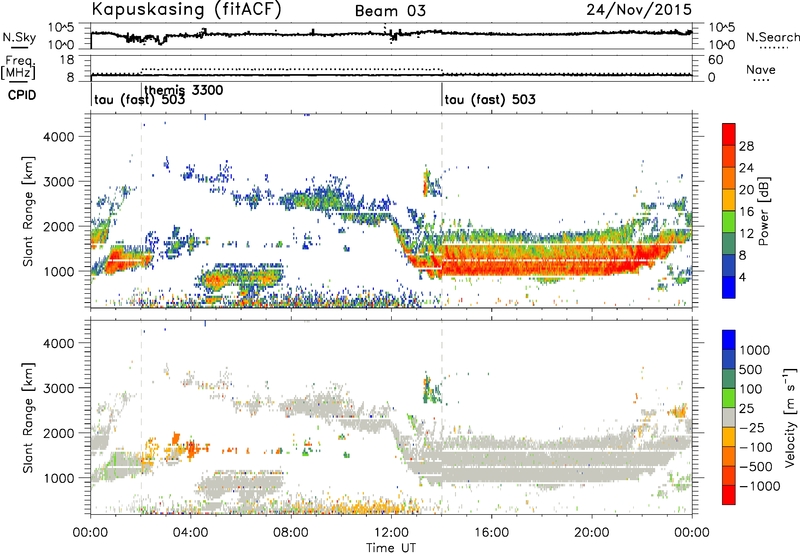This screenshot has height=554, width=800.
Task: Click the orange negative-velocity patch near 04:00 in the velocity panel
Action: tap(191, 449)
